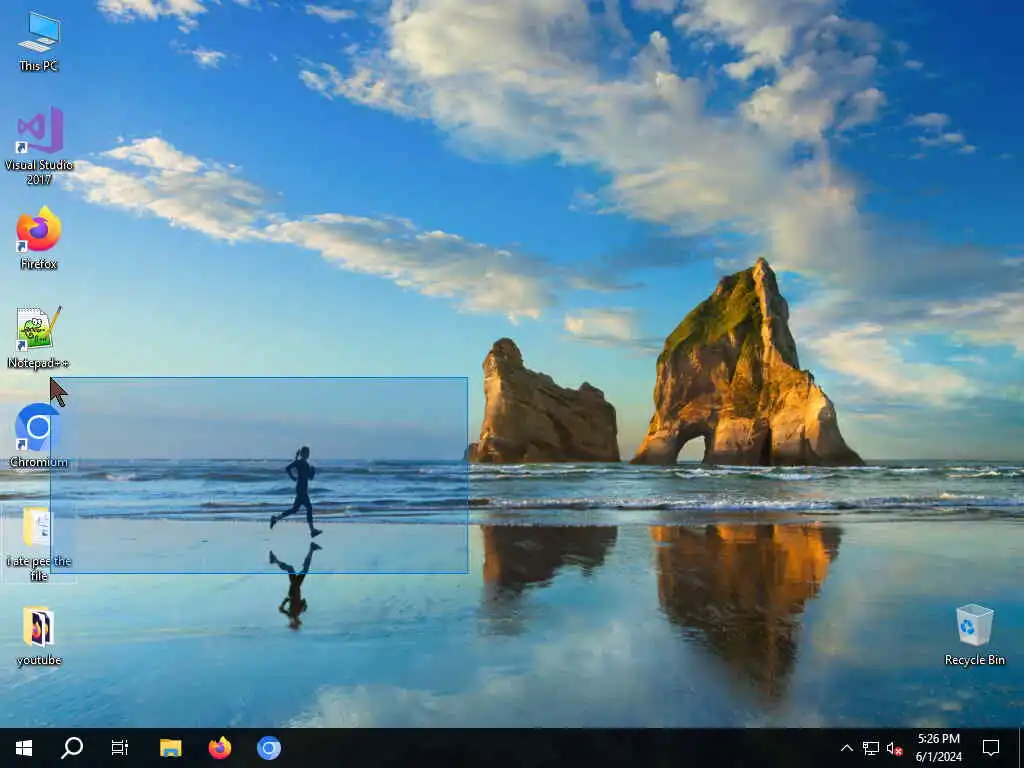Open the network status tray icon
Viewport: 1024px width, 768px height.
point(870,748)
